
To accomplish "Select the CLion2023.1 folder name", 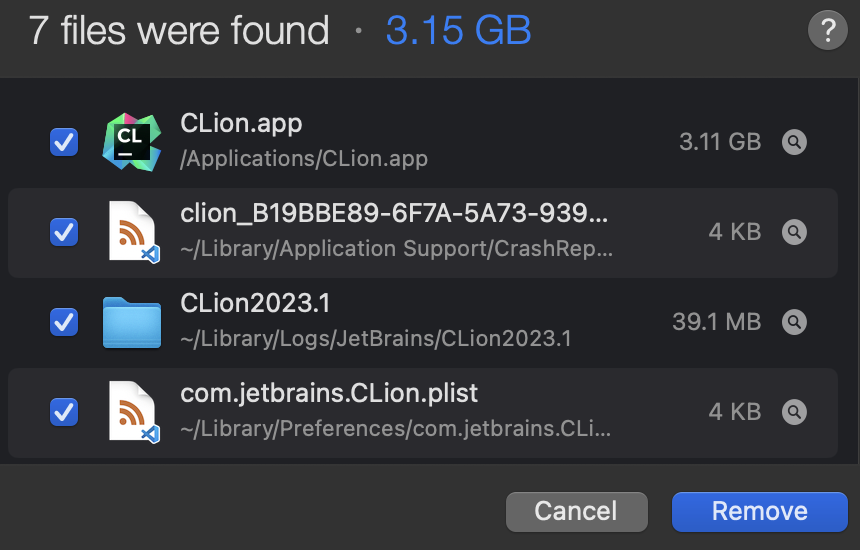I will 255,304.
